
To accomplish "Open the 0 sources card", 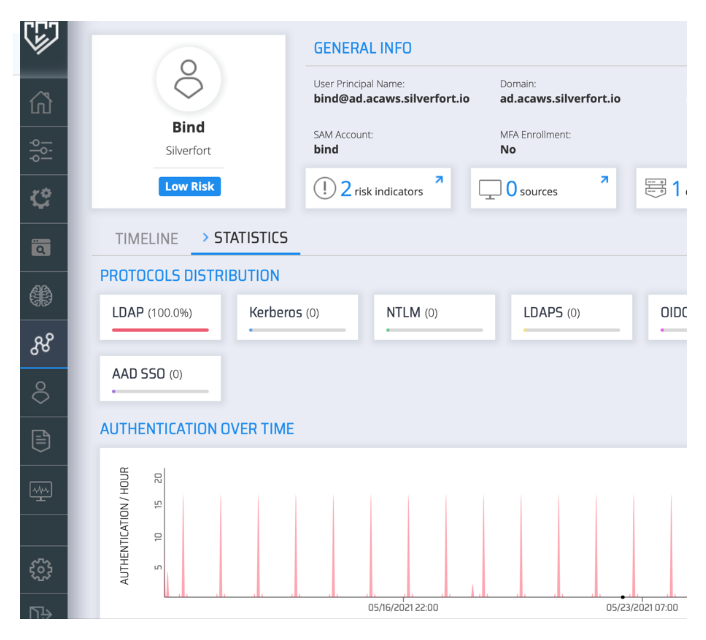I will [x=543, y=189].
